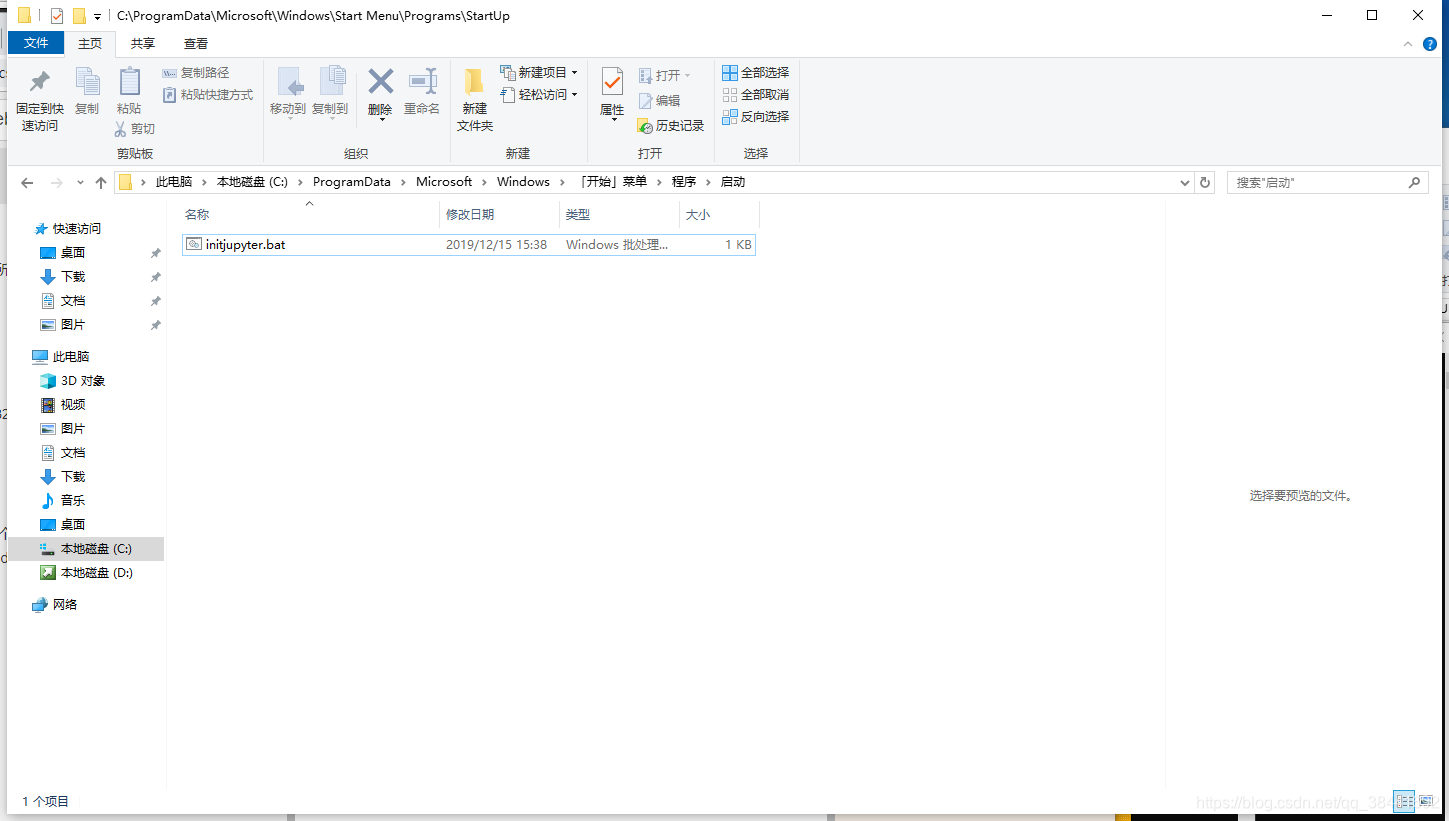1449x821 pixels.
Task: Click 全部取消 select none
Action: point(756,95)
